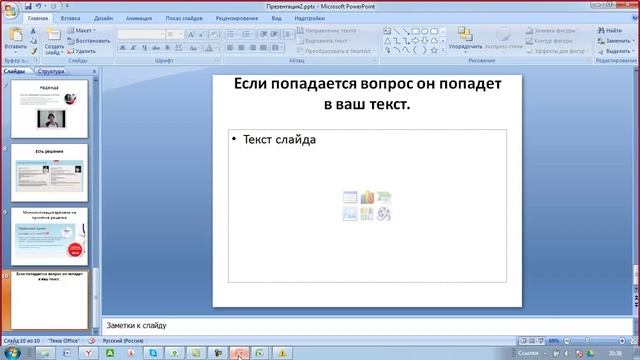Click Удалить to delete the slide
The height and width of the screenshot is (360, 640).
pos(81,51)
